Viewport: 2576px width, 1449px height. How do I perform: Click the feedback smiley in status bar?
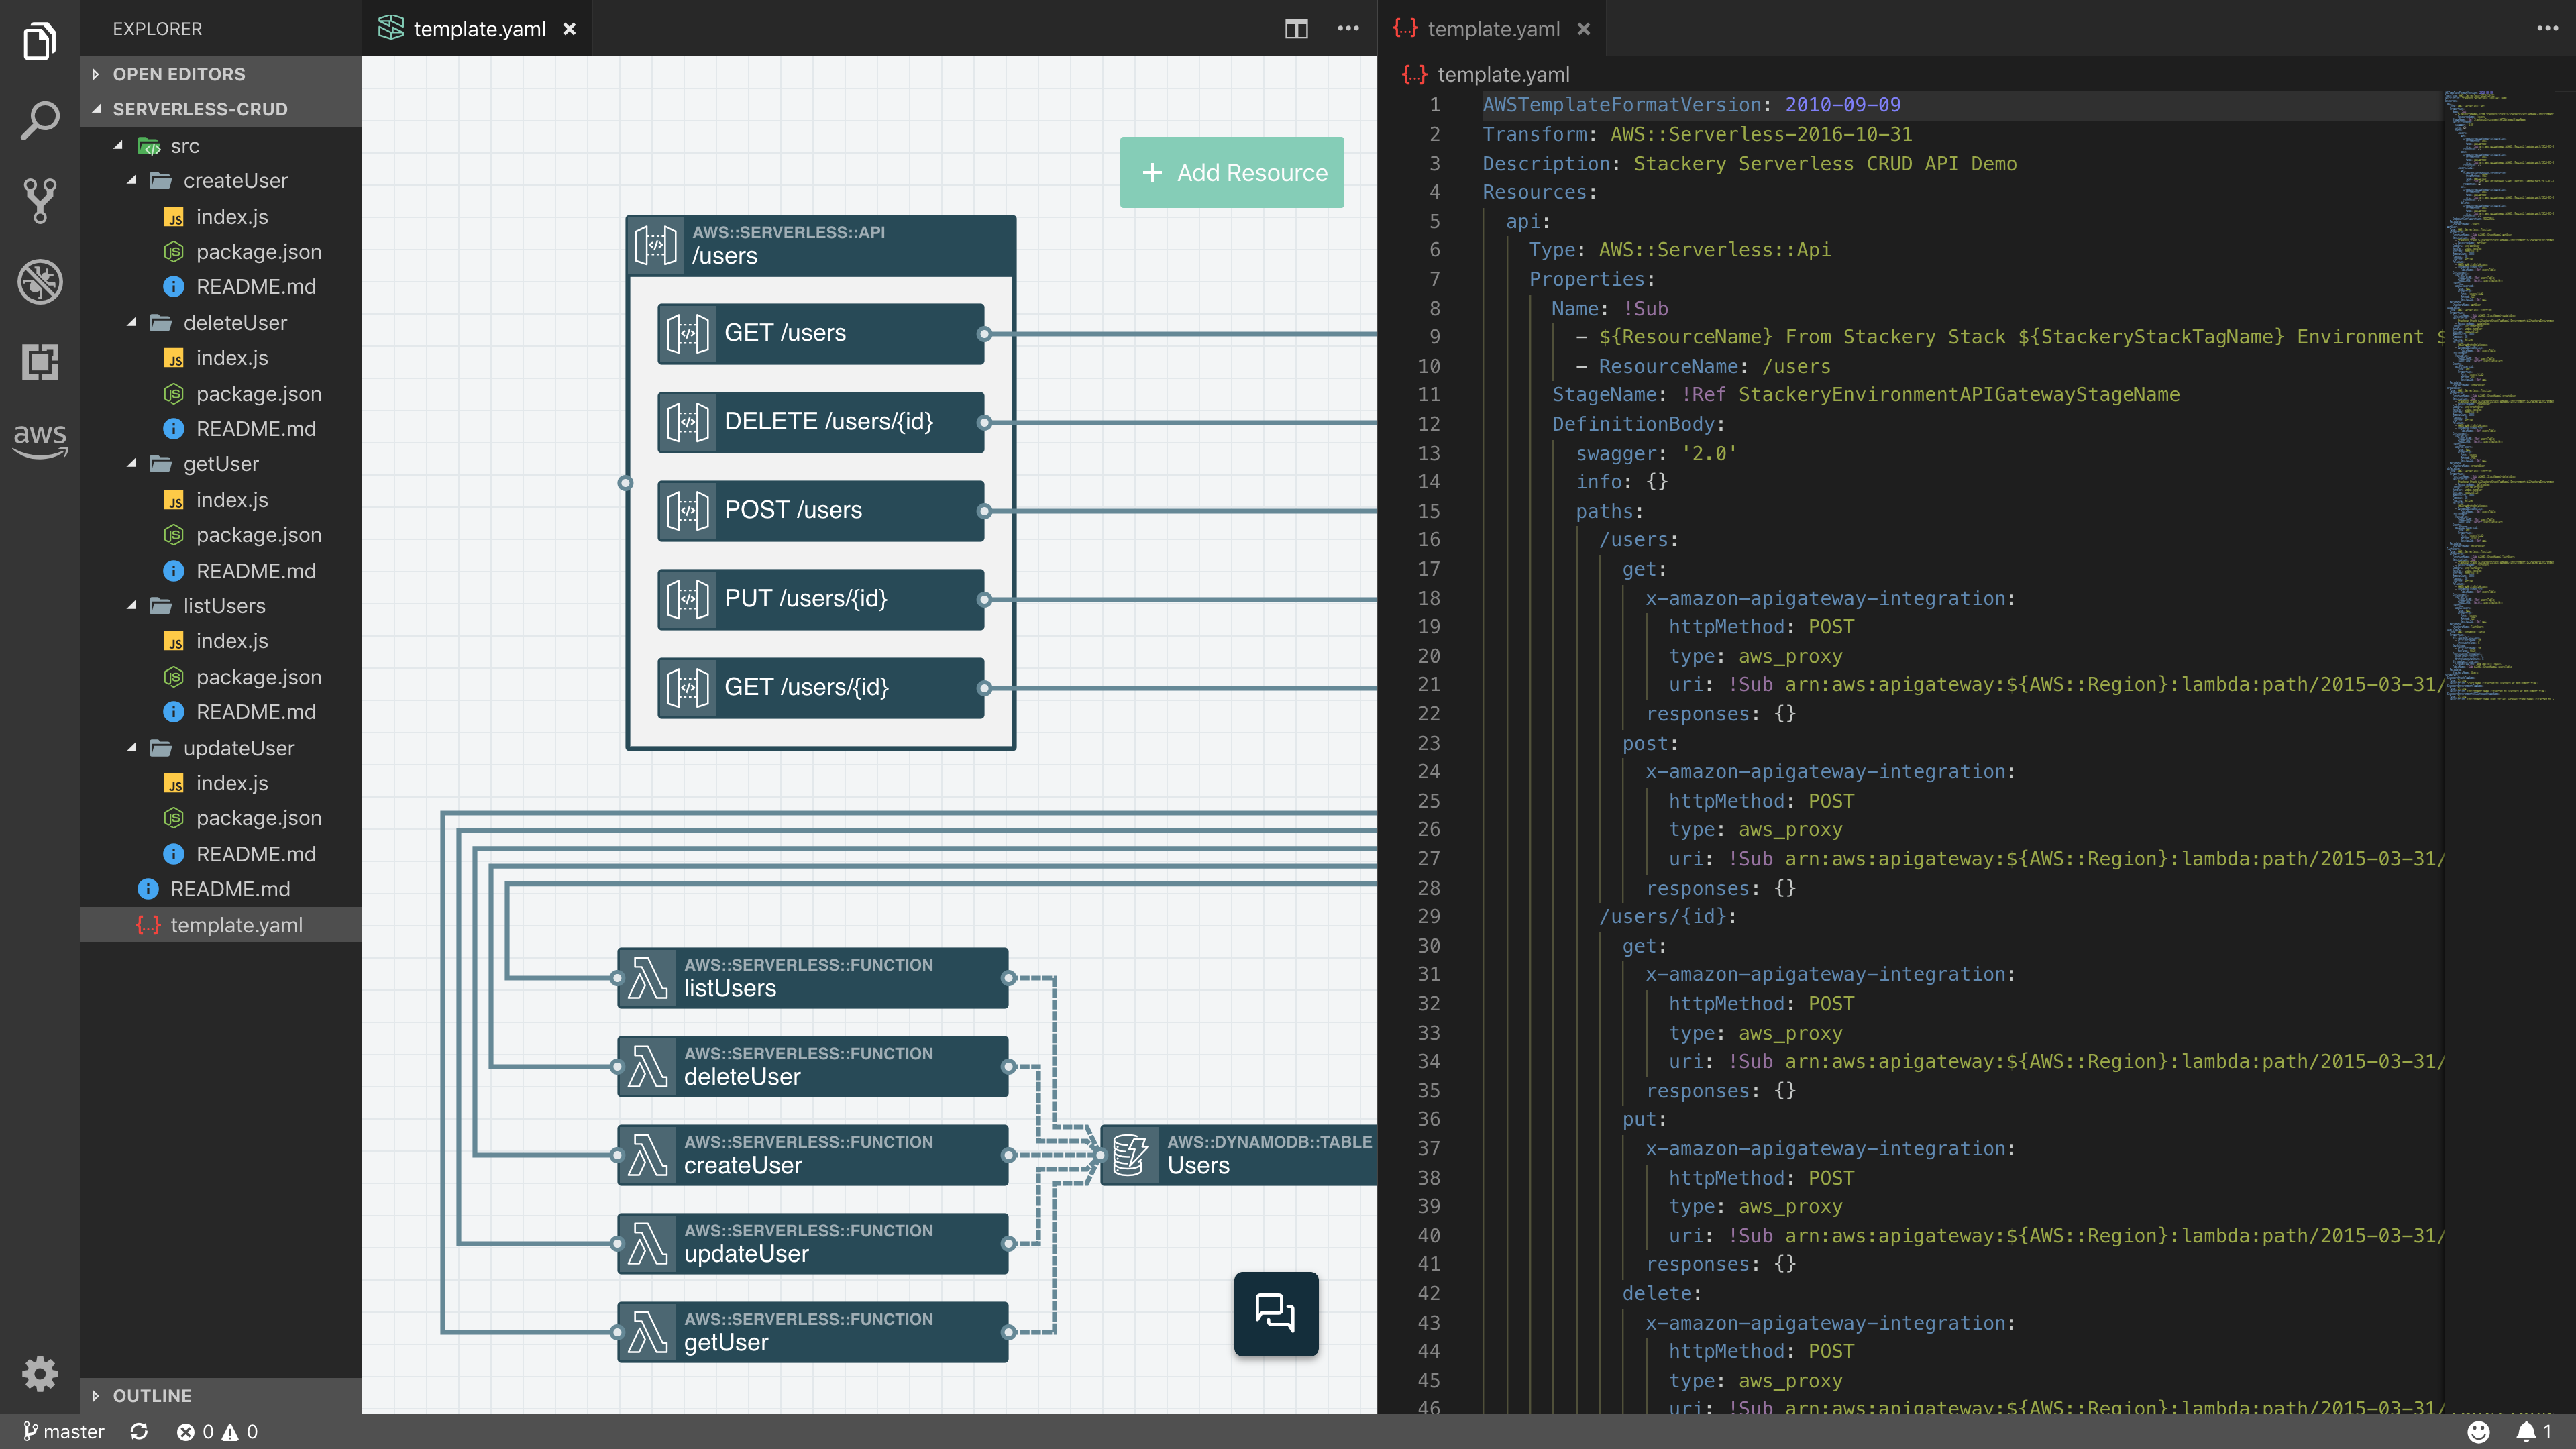coord(2478,1431)
